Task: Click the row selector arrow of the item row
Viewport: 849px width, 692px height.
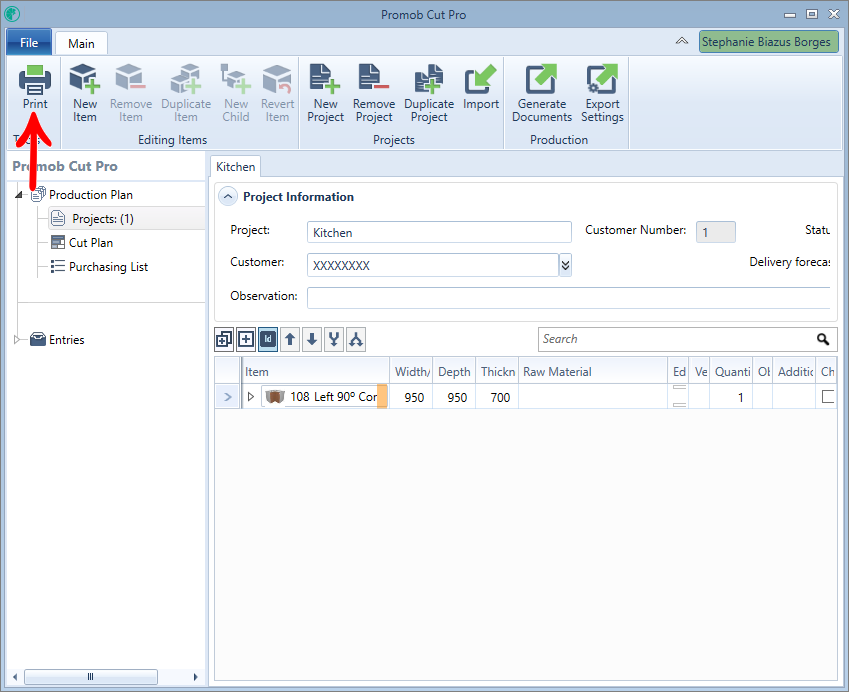Action: (227, 397)
